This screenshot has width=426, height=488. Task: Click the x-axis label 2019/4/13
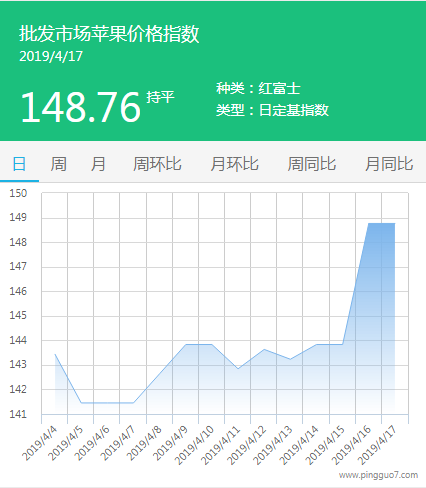[273, 445]
